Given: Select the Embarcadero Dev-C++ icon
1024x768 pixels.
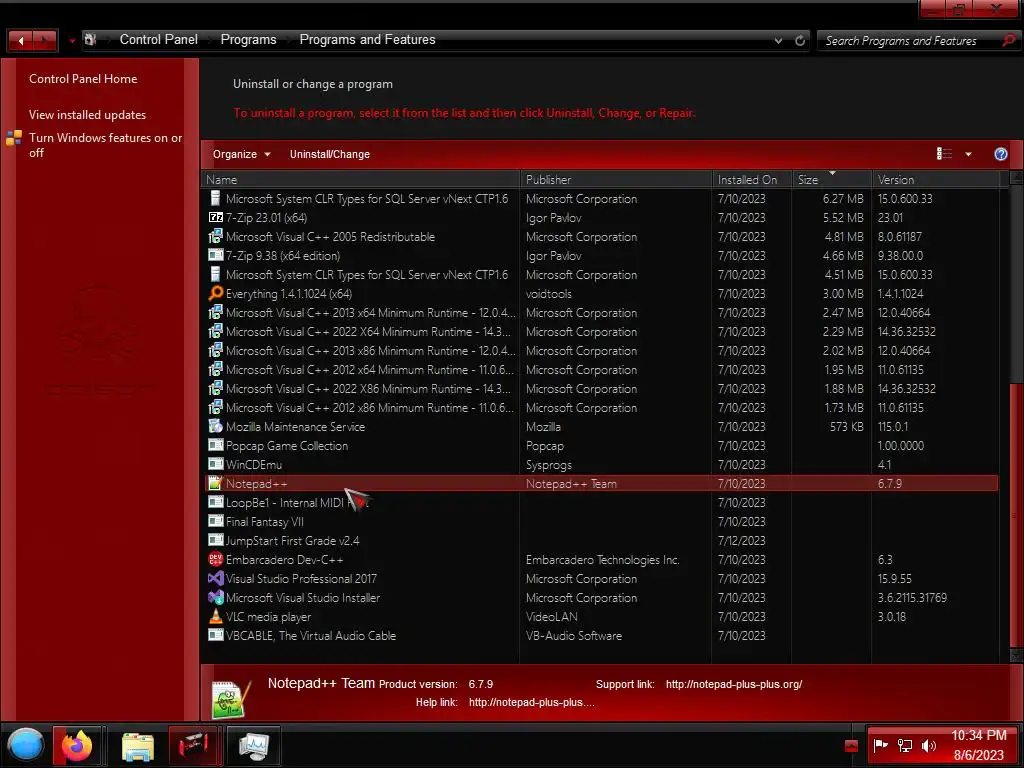Looking at the screenshot, I should pos(216,559).
